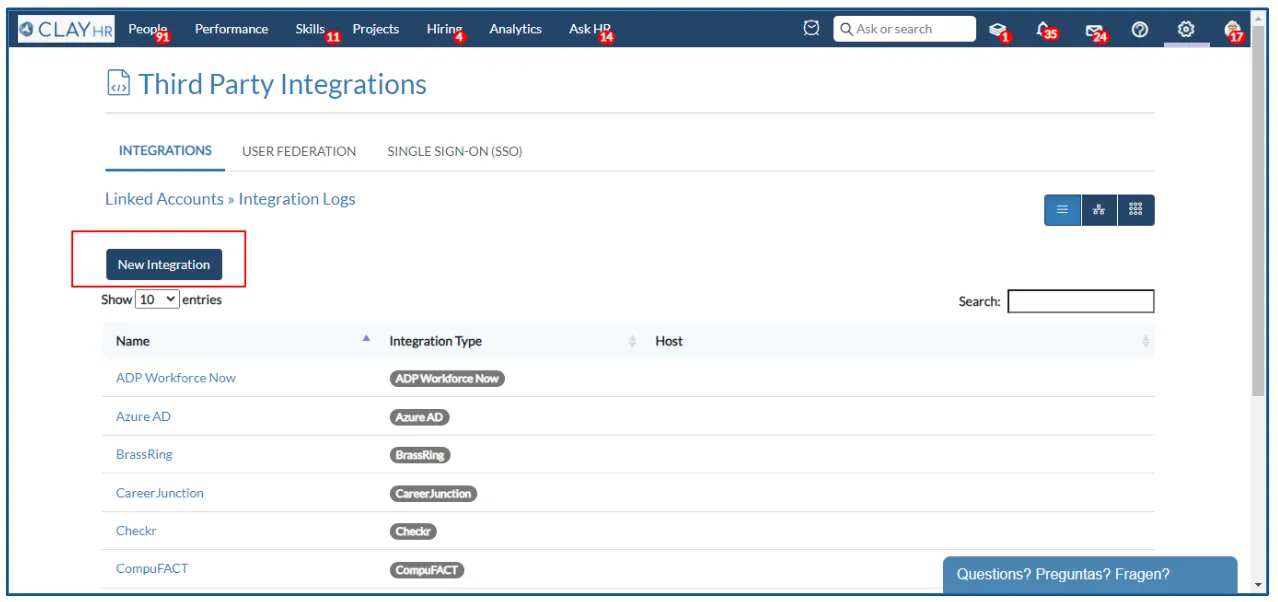Open the CareerJunction integration link
The height and width of the screenshot is (602, 1278).
160,493
